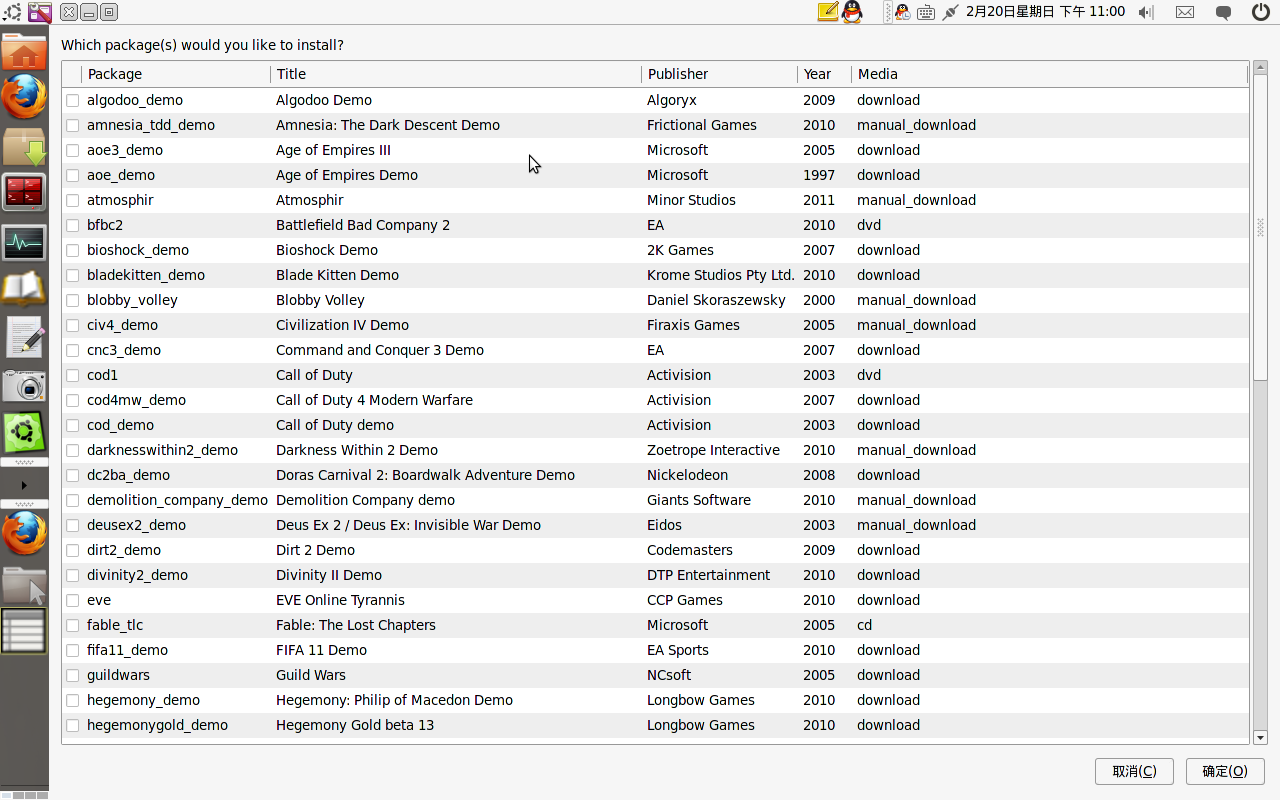Open the mail envelope indicator
The height and width of the screenshot is (800, 1280).
click(x=1185, y=12)
